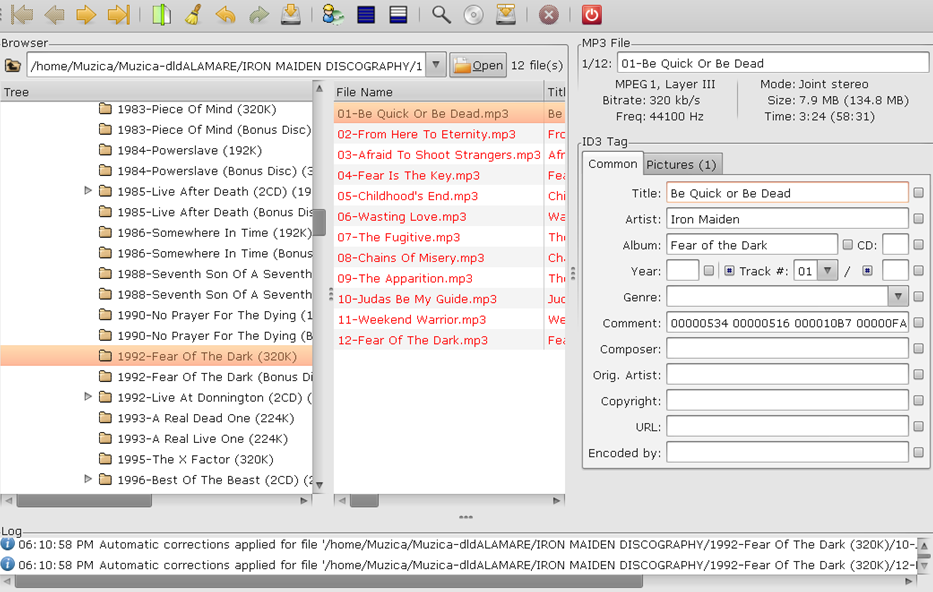Screen dimensions: 933x592
Task: Switch to the Pictures (1) tab
Action: tap(682, 164)
